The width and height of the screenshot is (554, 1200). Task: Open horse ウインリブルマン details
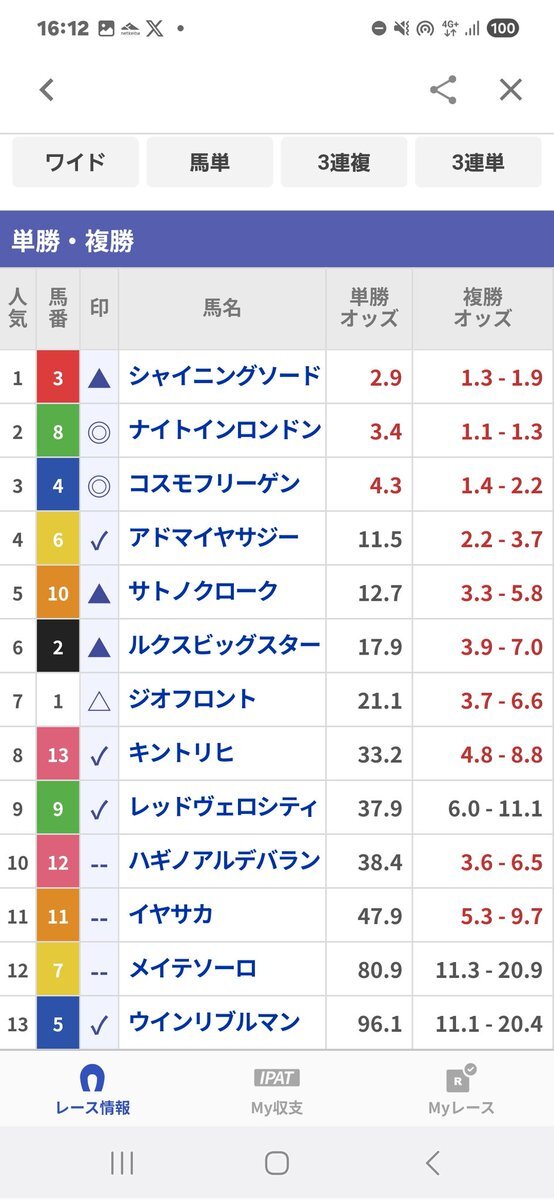click(215, 1023)
